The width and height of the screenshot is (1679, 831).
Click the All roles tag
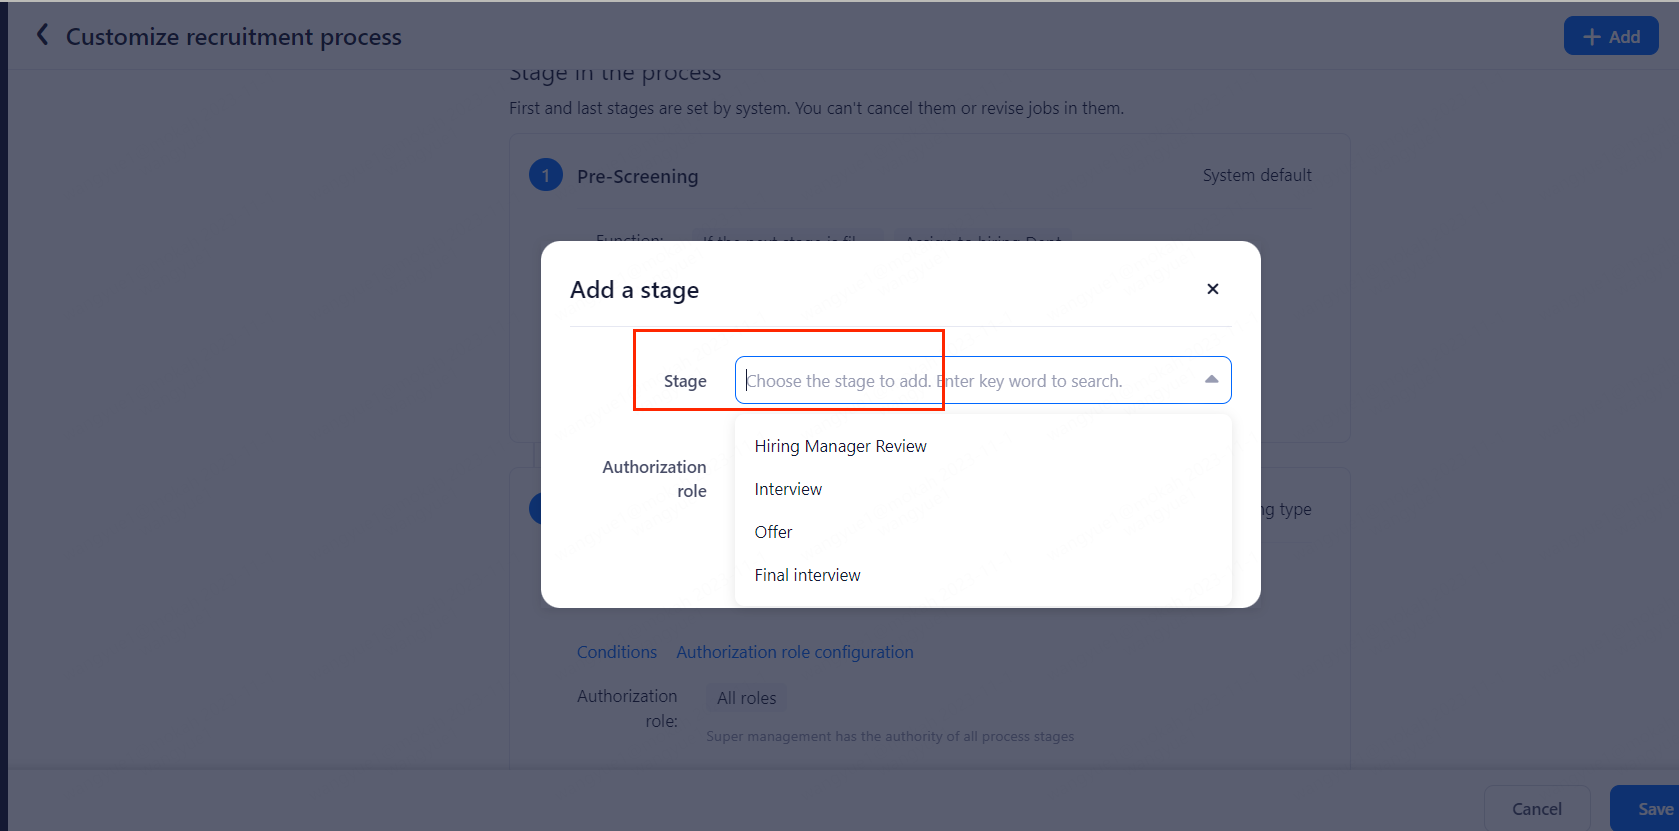coord(746,698)
